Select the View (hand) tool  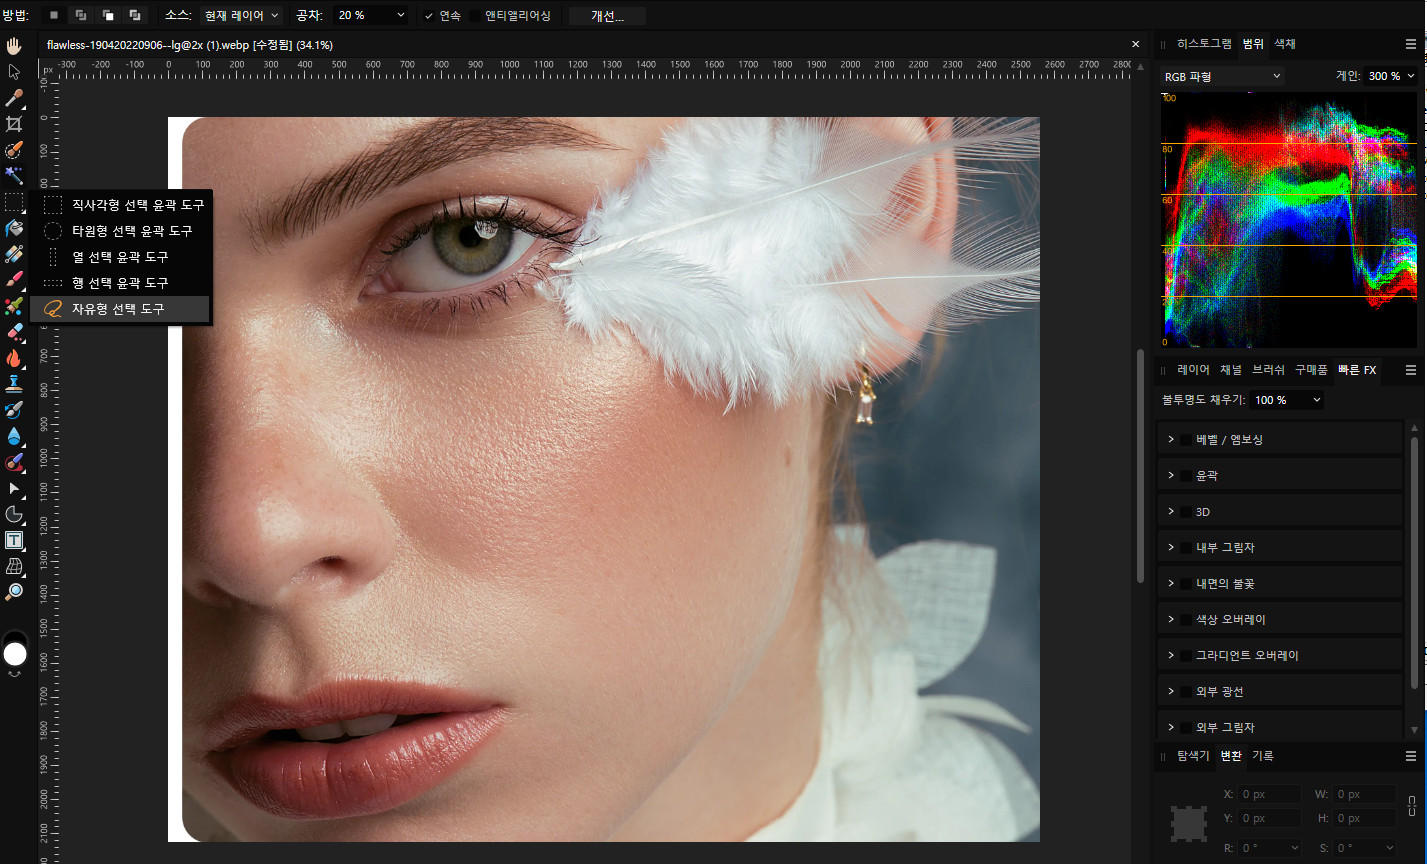14,46
